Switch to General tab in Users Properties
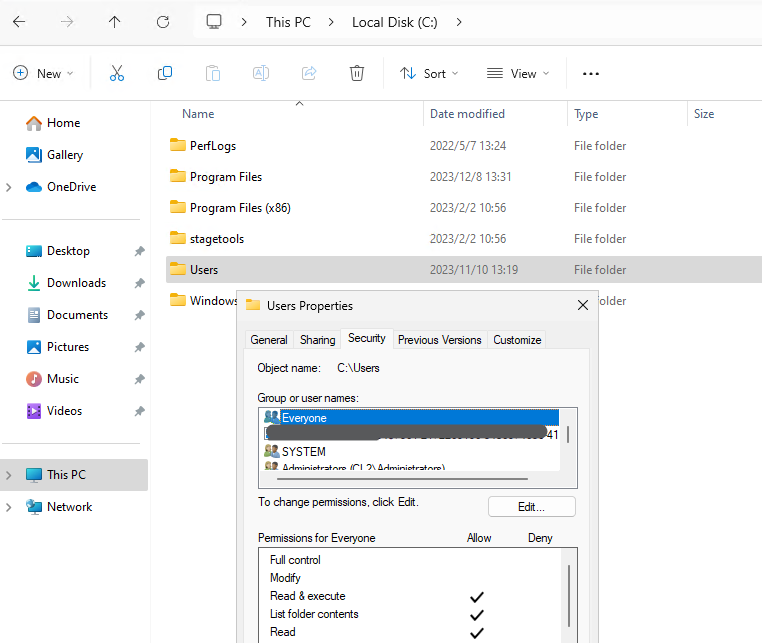Screen dimensions: 762x643 [x=269, y=340]
